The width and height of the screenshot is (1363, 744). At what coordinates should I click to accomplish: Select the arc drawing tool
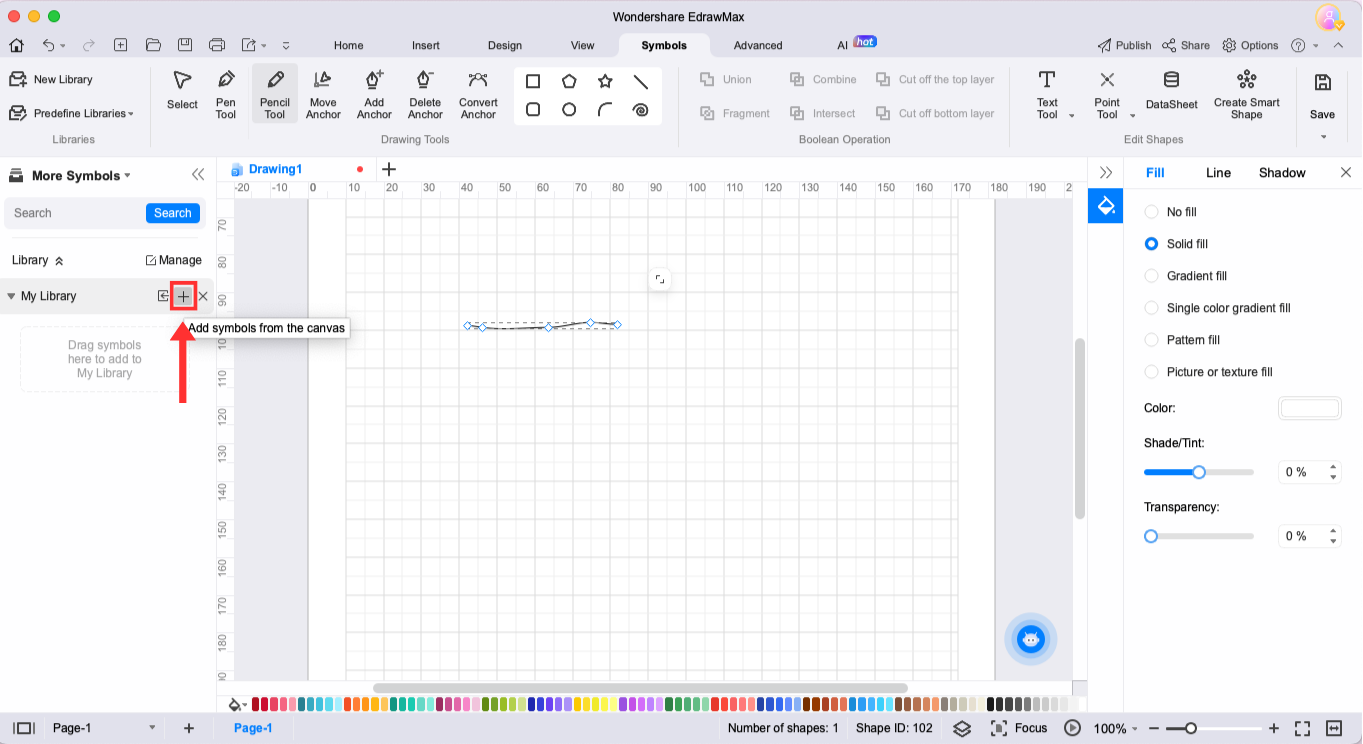[605, 110]
